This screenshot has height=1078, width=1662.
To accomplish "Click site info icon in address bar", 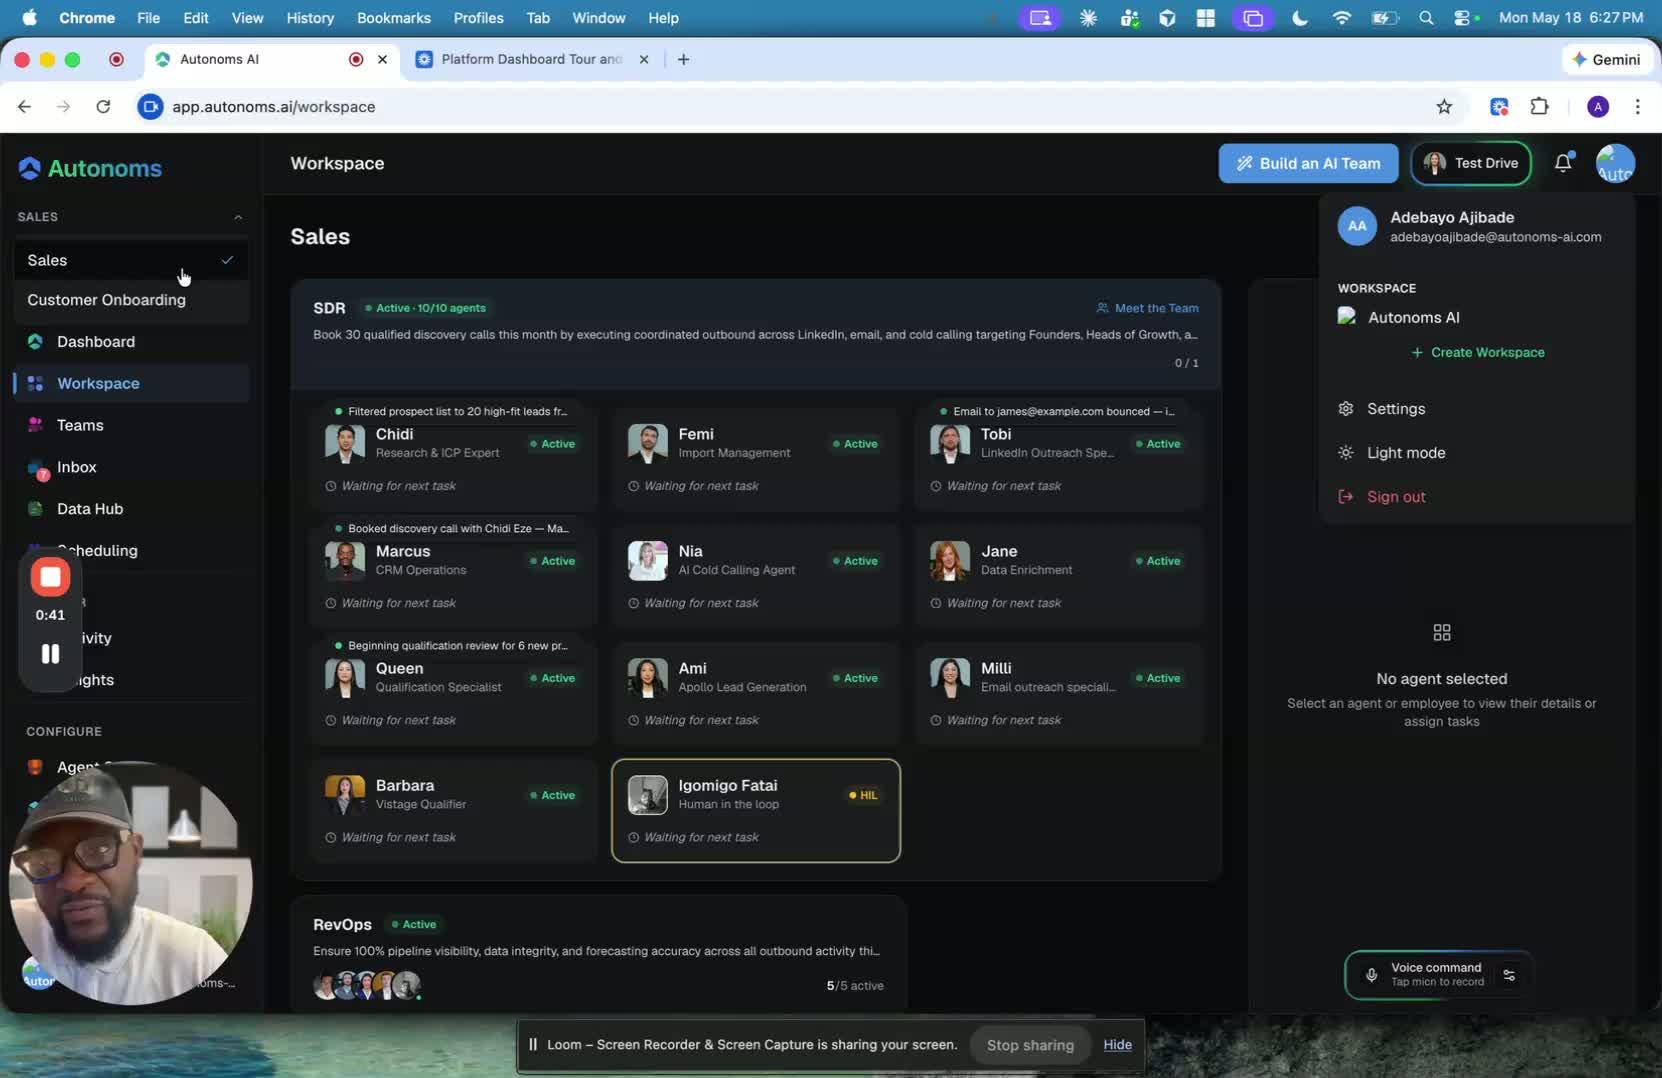I will click(x=150, y=107).
